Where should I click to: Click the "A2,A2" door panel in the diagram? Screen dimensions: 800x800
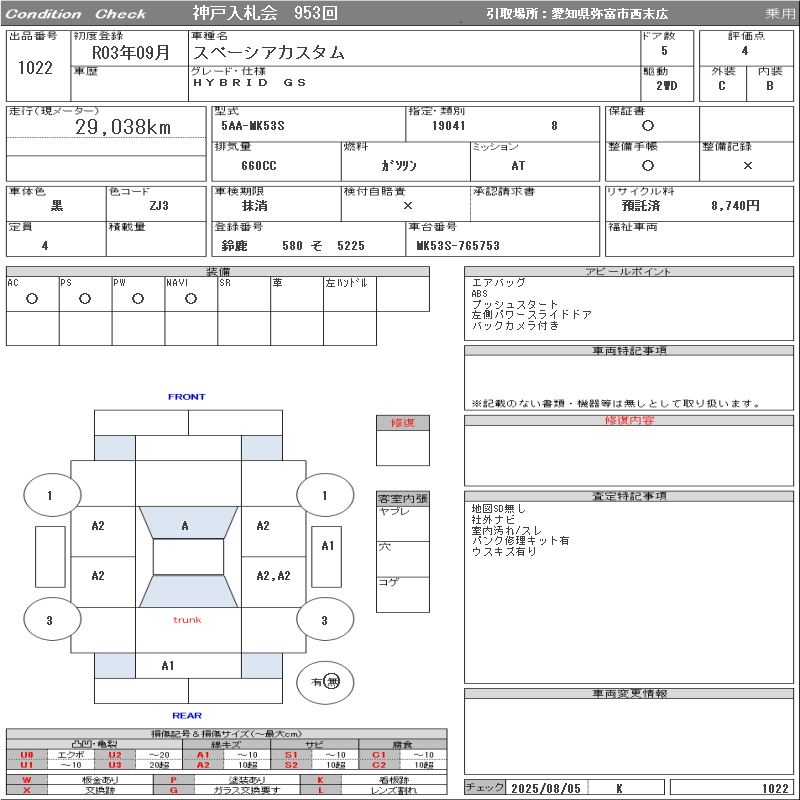[273, 581]
